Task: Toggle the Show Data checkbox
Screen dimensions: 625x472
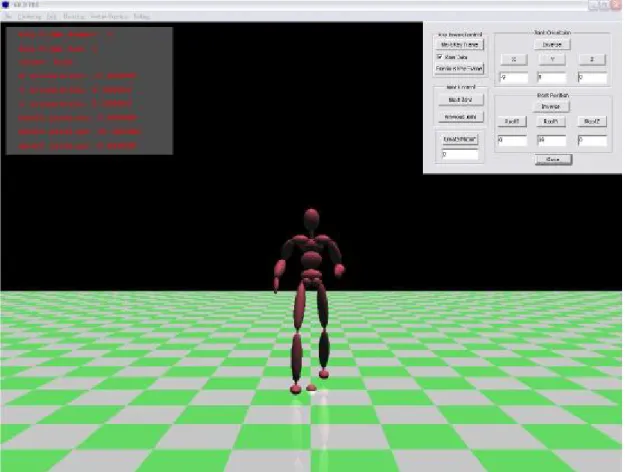Action: point(440,57)
